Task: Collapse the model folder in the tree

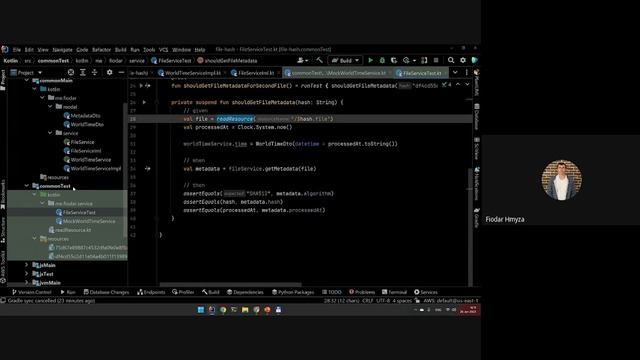Action: pos(50,107)
